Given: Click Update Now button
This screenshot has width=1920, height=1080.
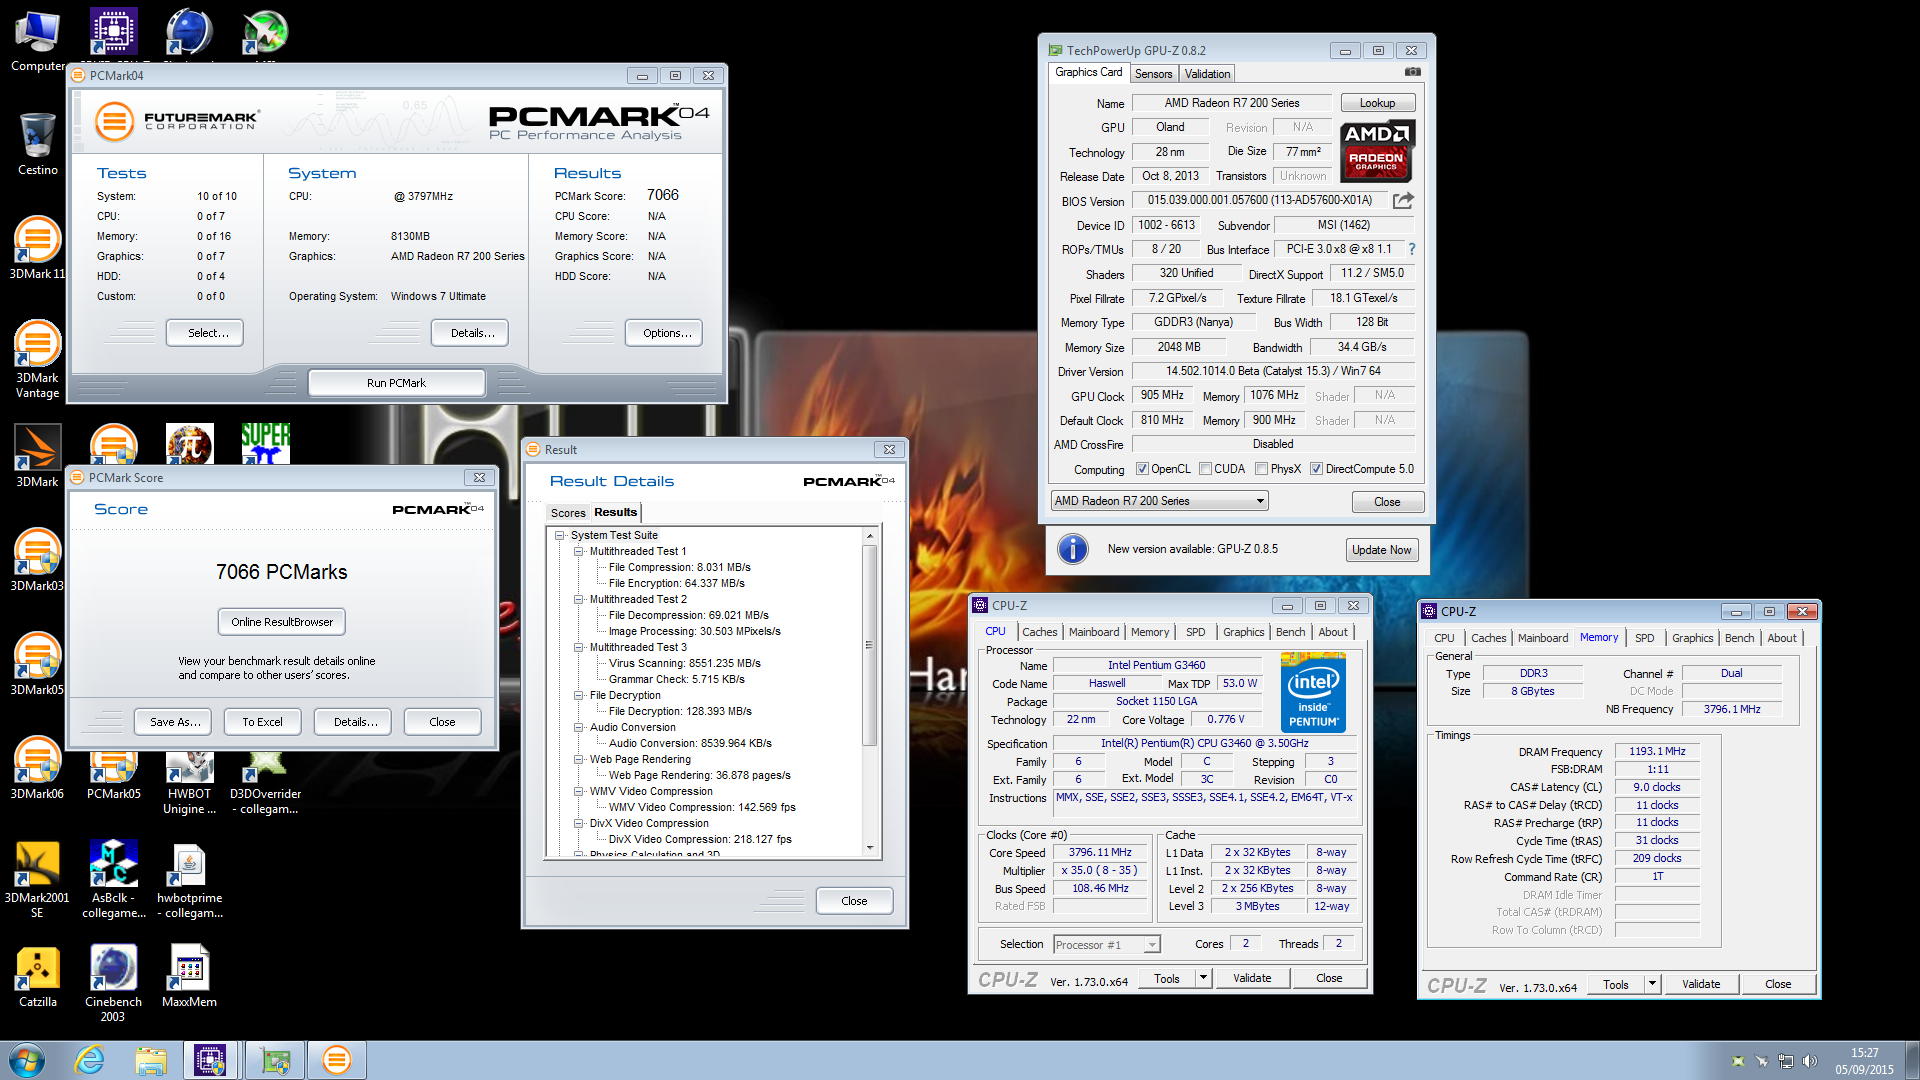Looking at the screenshot, I should click(x=1381, y=550).
